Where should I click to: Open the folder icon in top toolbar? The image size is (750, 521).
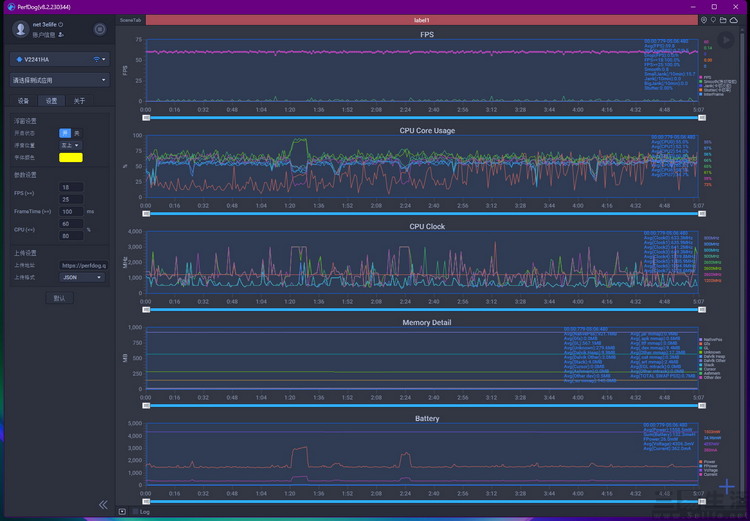[723, 20]
